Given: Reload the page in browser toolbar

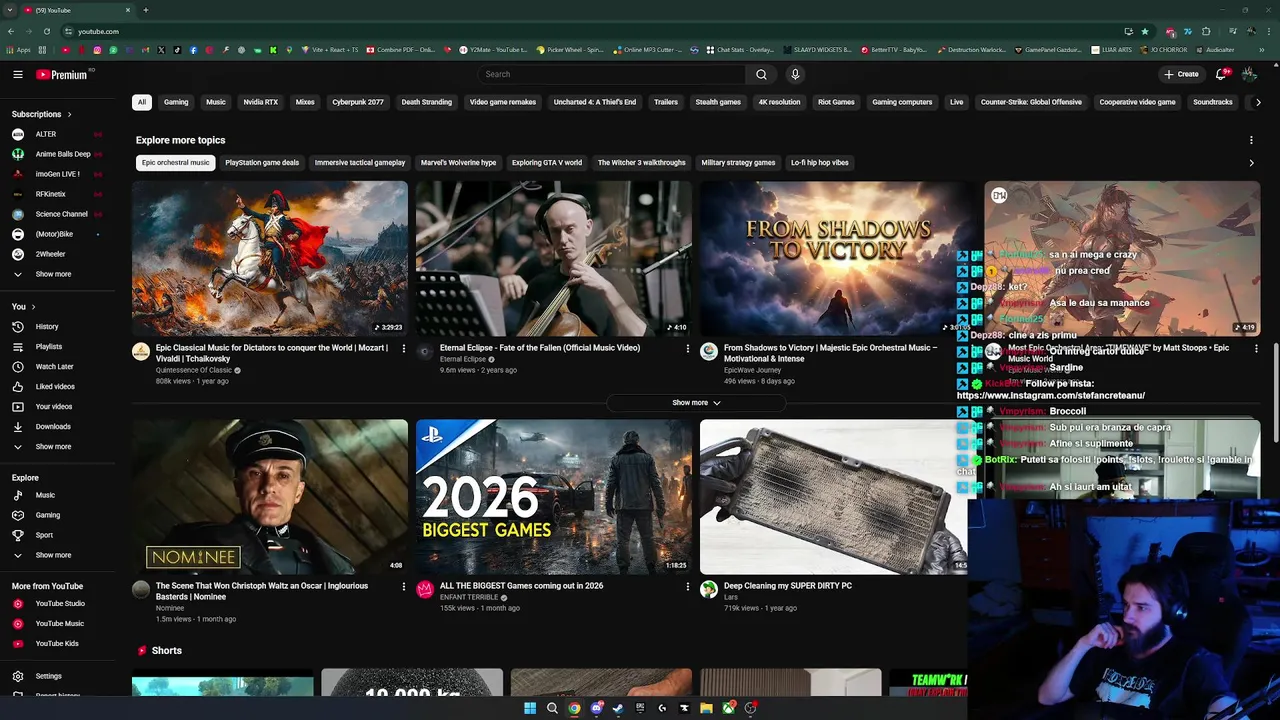Looking at the screenshot, I should click(46, 31).
